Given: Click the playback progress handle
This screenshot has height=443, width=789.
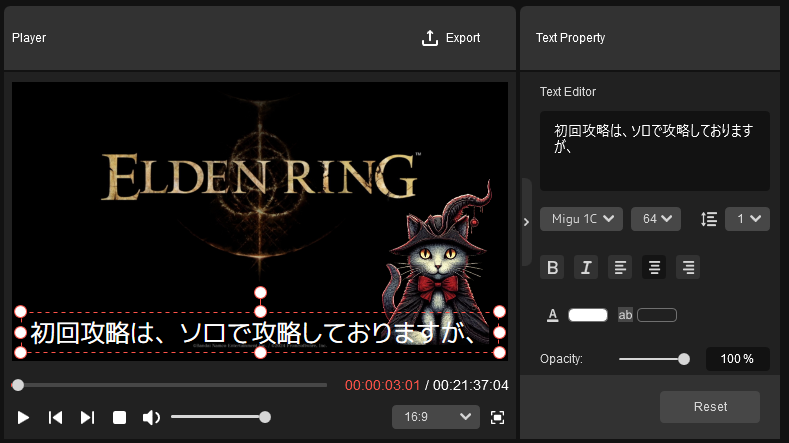Looking at the screenshot, I should tap(18, 385).
